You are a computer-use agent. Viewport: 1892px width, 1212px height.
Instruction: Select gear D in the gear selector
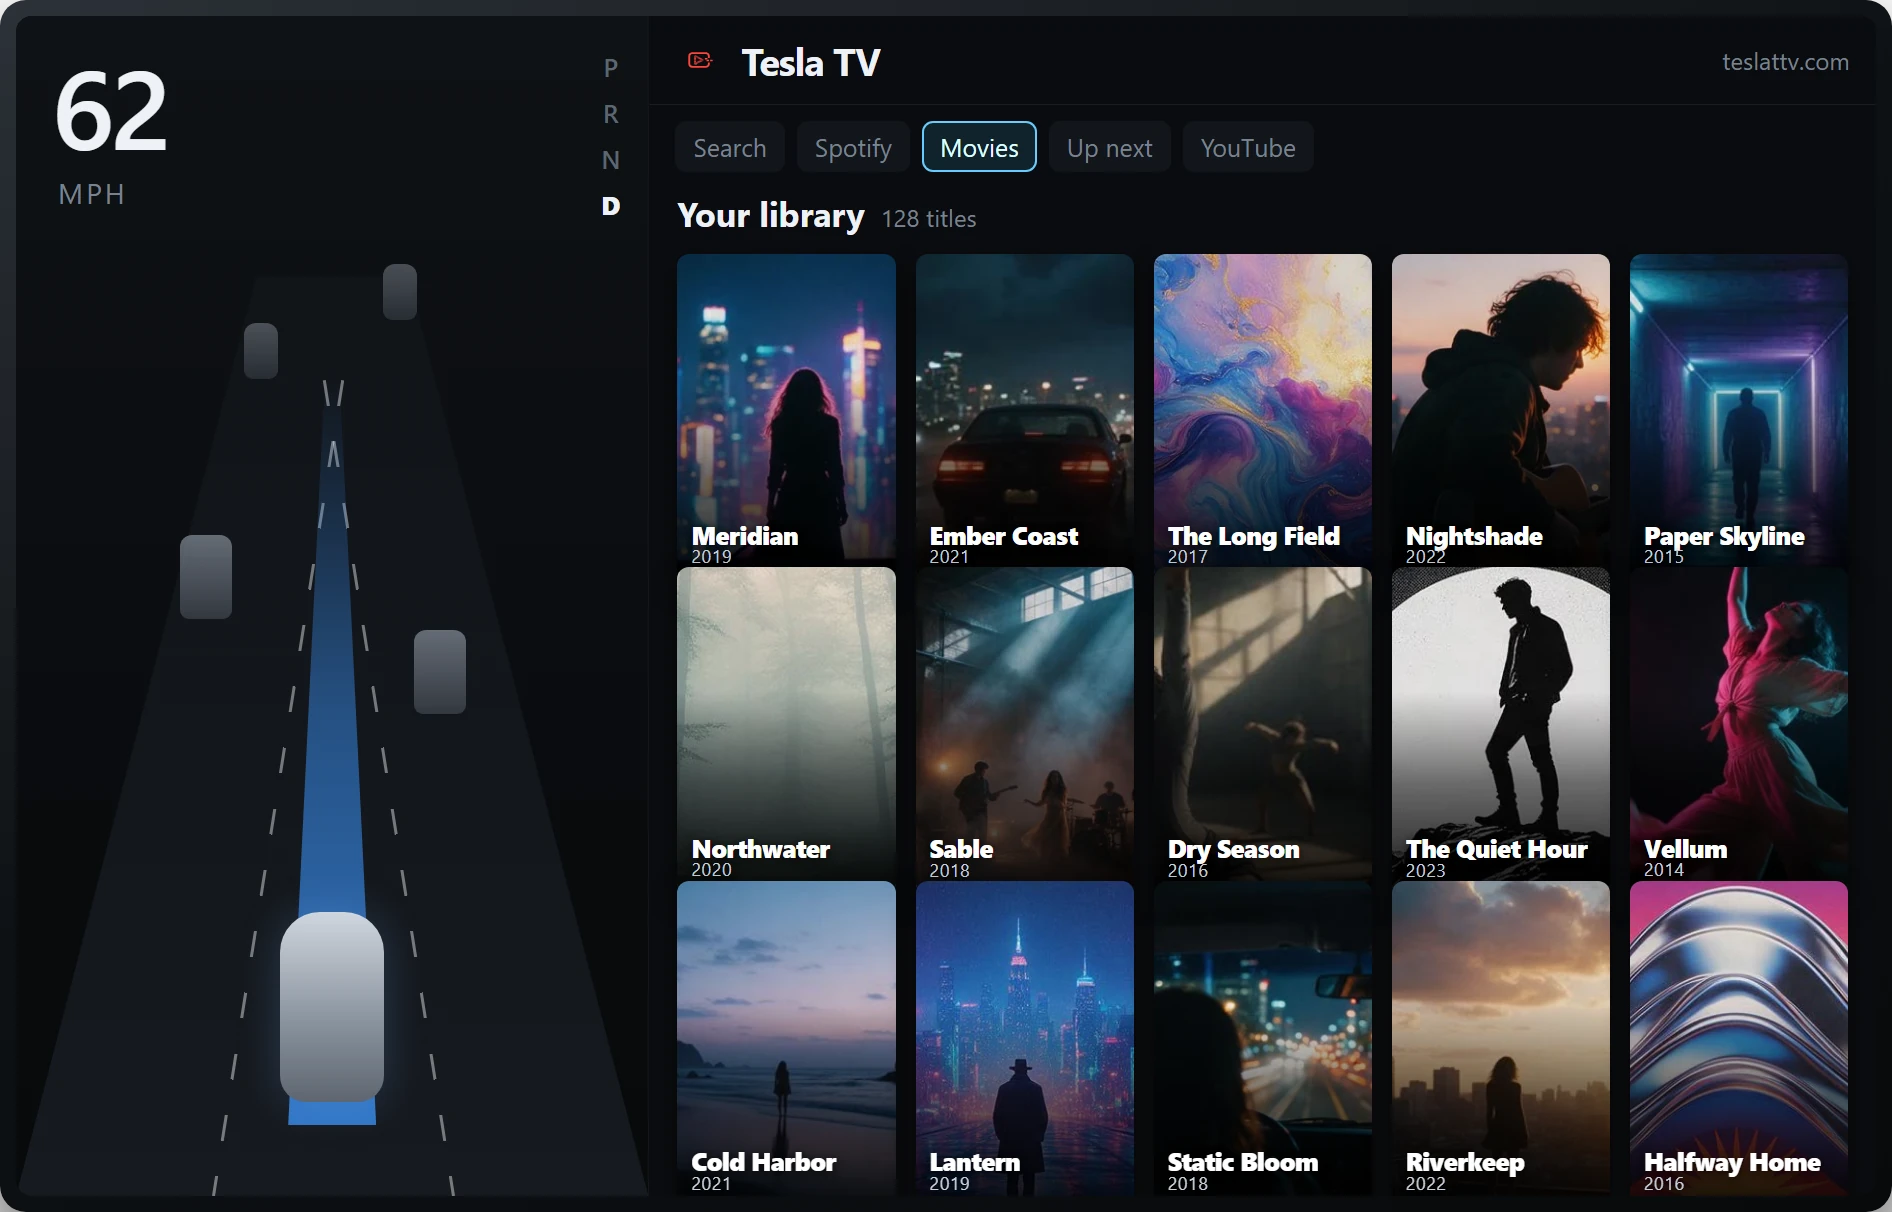[611, 206]
